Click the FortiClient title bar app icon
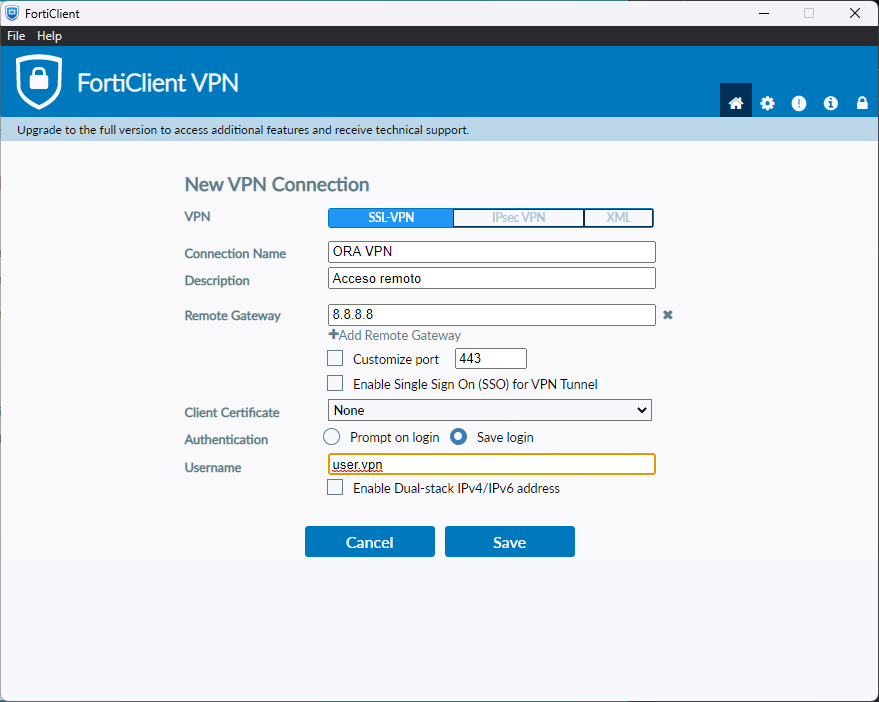The height and width of the screenshot is (702, 879). tap(12, 13)
